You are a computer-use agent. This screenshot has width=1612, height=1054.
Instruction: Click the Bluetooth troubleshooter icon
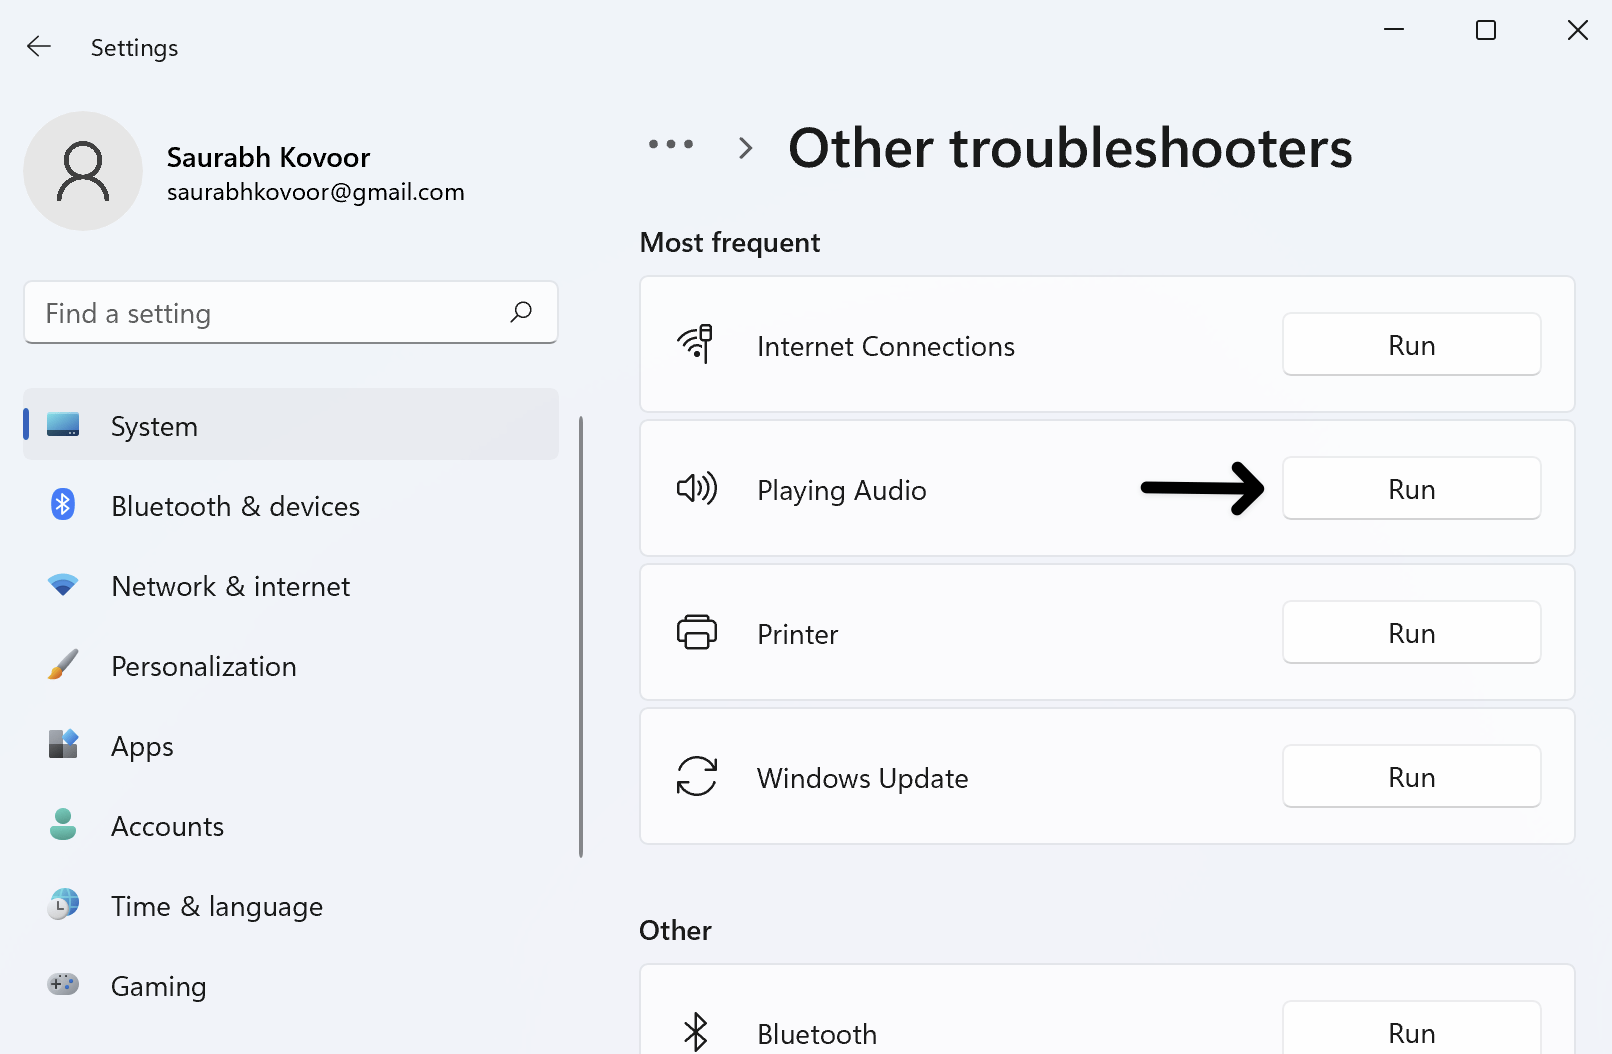click(x=696, y=1032)
